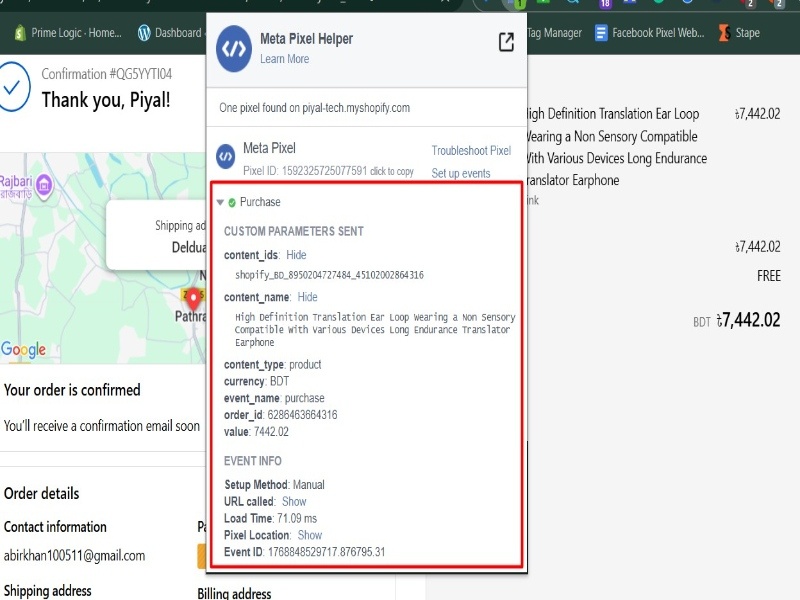Click the CUSTOM PARAMETERS SENT heading
The image size is (800, 600).
(294, 232)
